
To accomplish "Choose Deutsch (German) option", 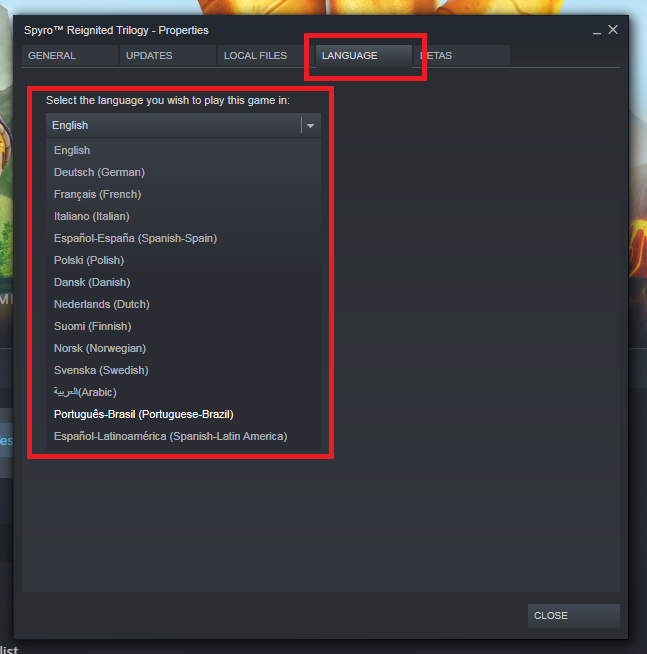I will pos(183,172).
